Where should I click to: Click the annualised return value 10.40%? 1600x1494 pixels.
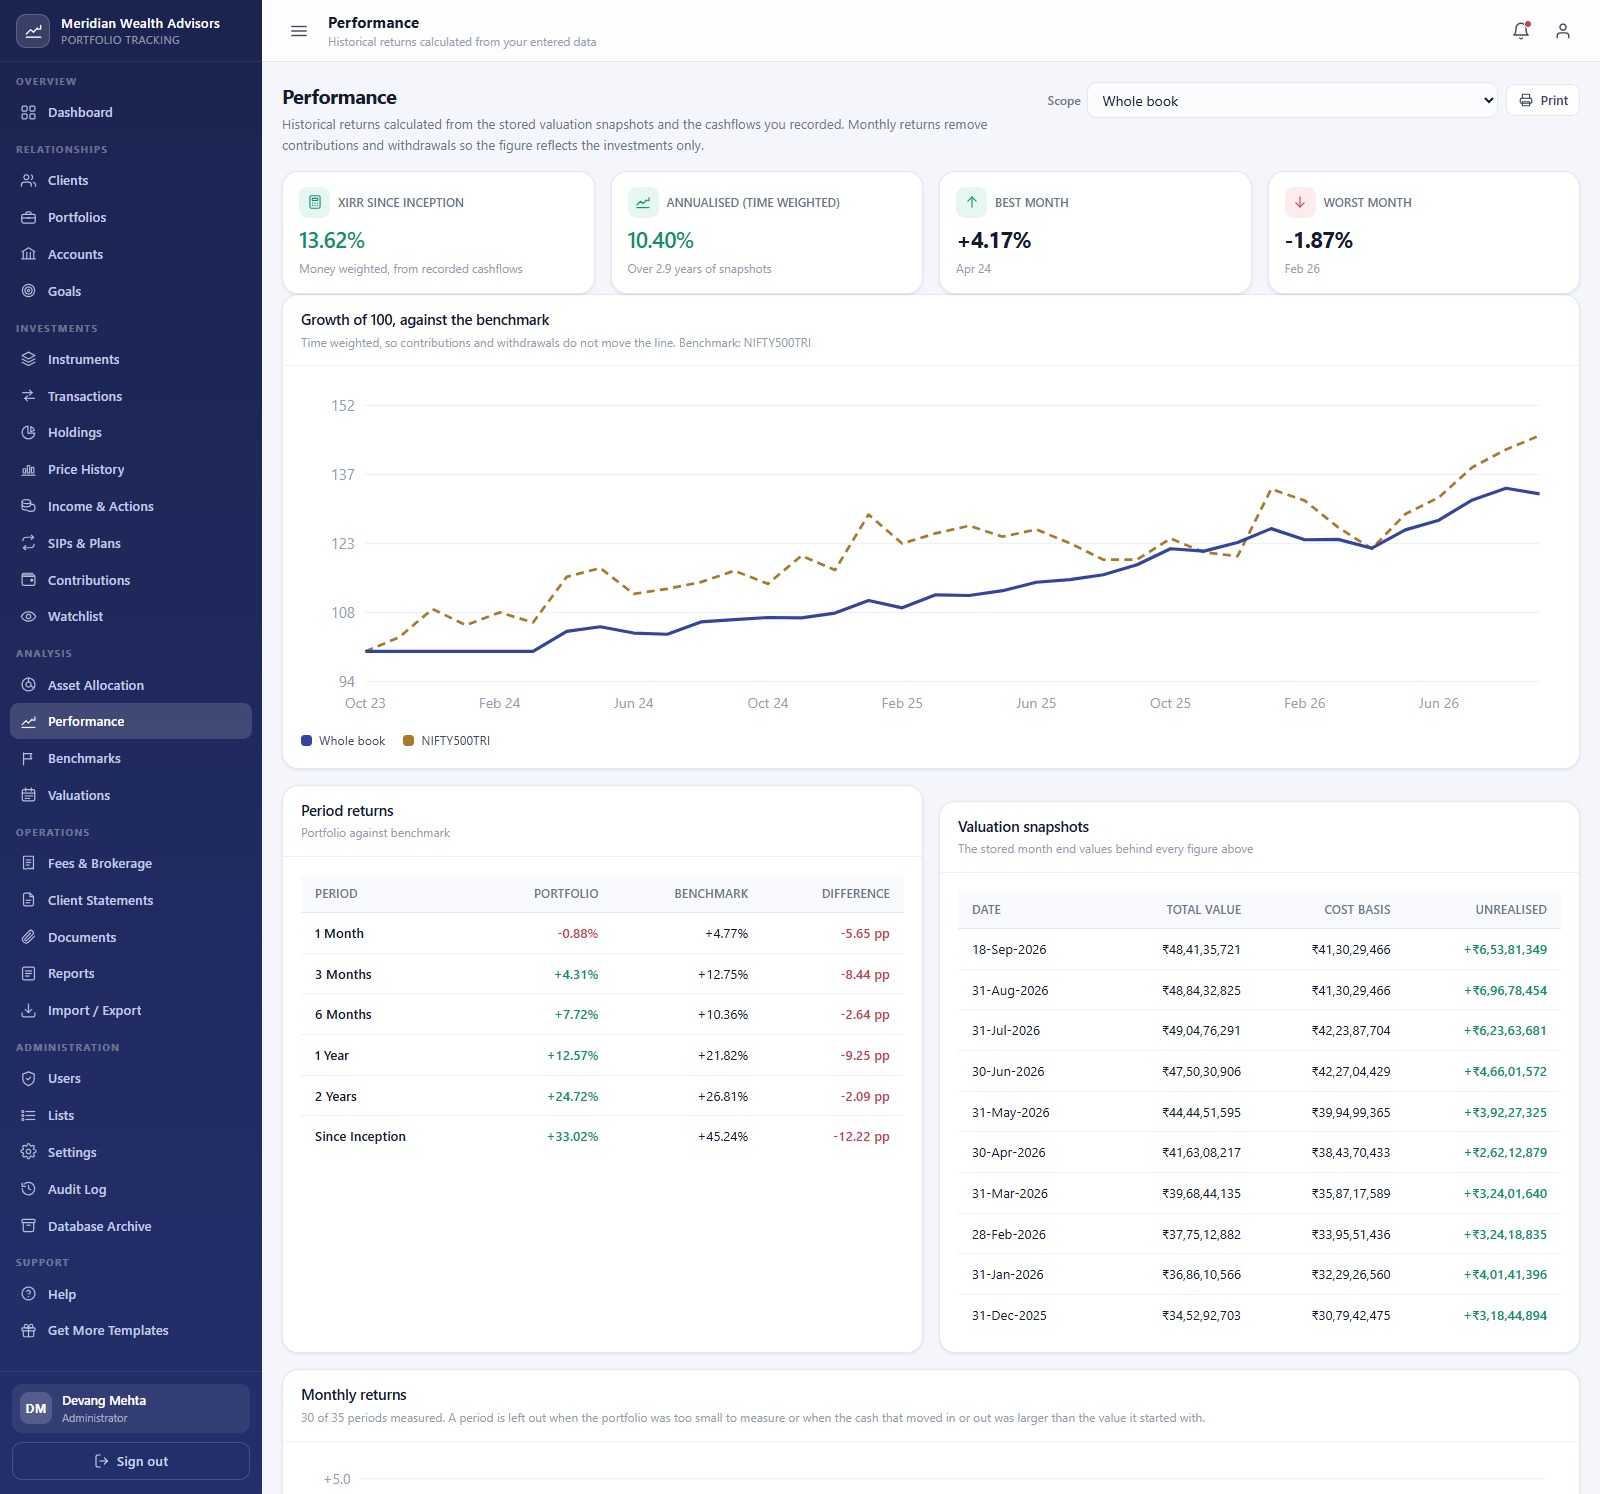tap(660, 241)
